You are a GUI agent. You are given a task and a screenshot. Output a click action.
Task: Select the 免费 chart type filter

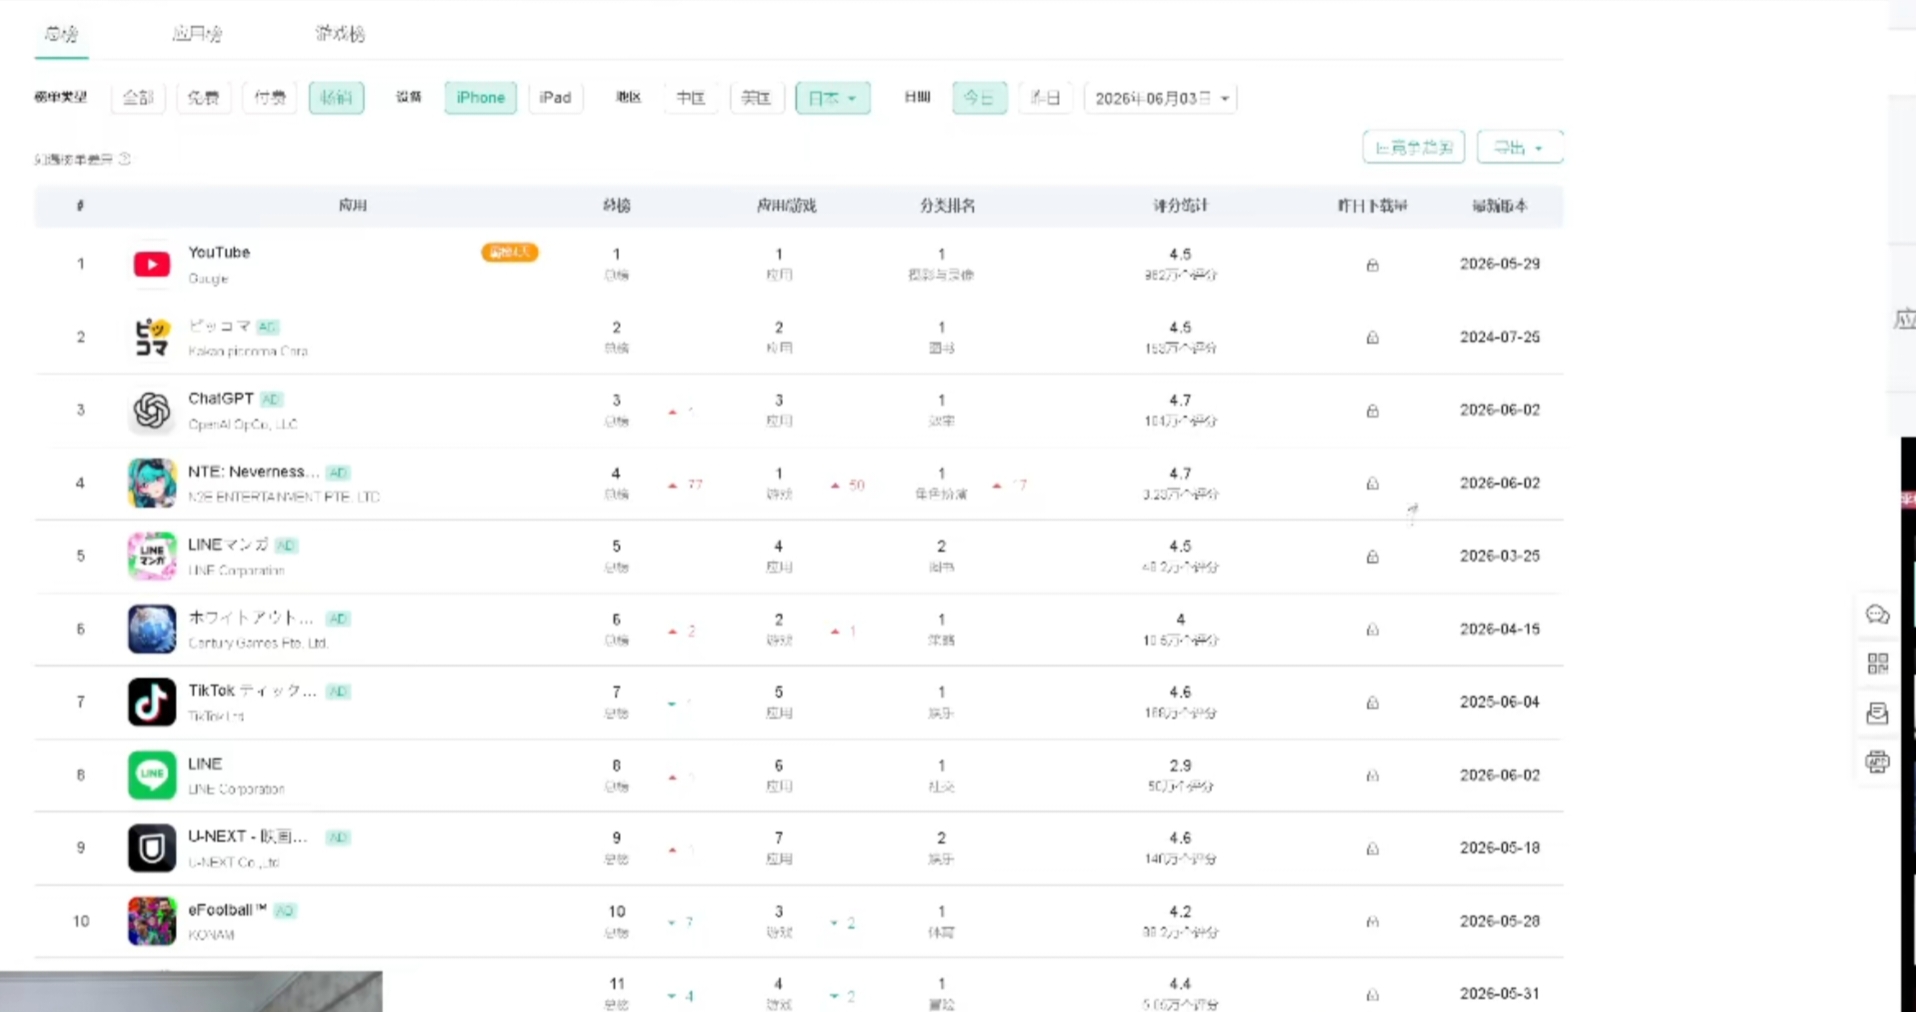coord(203,98)
